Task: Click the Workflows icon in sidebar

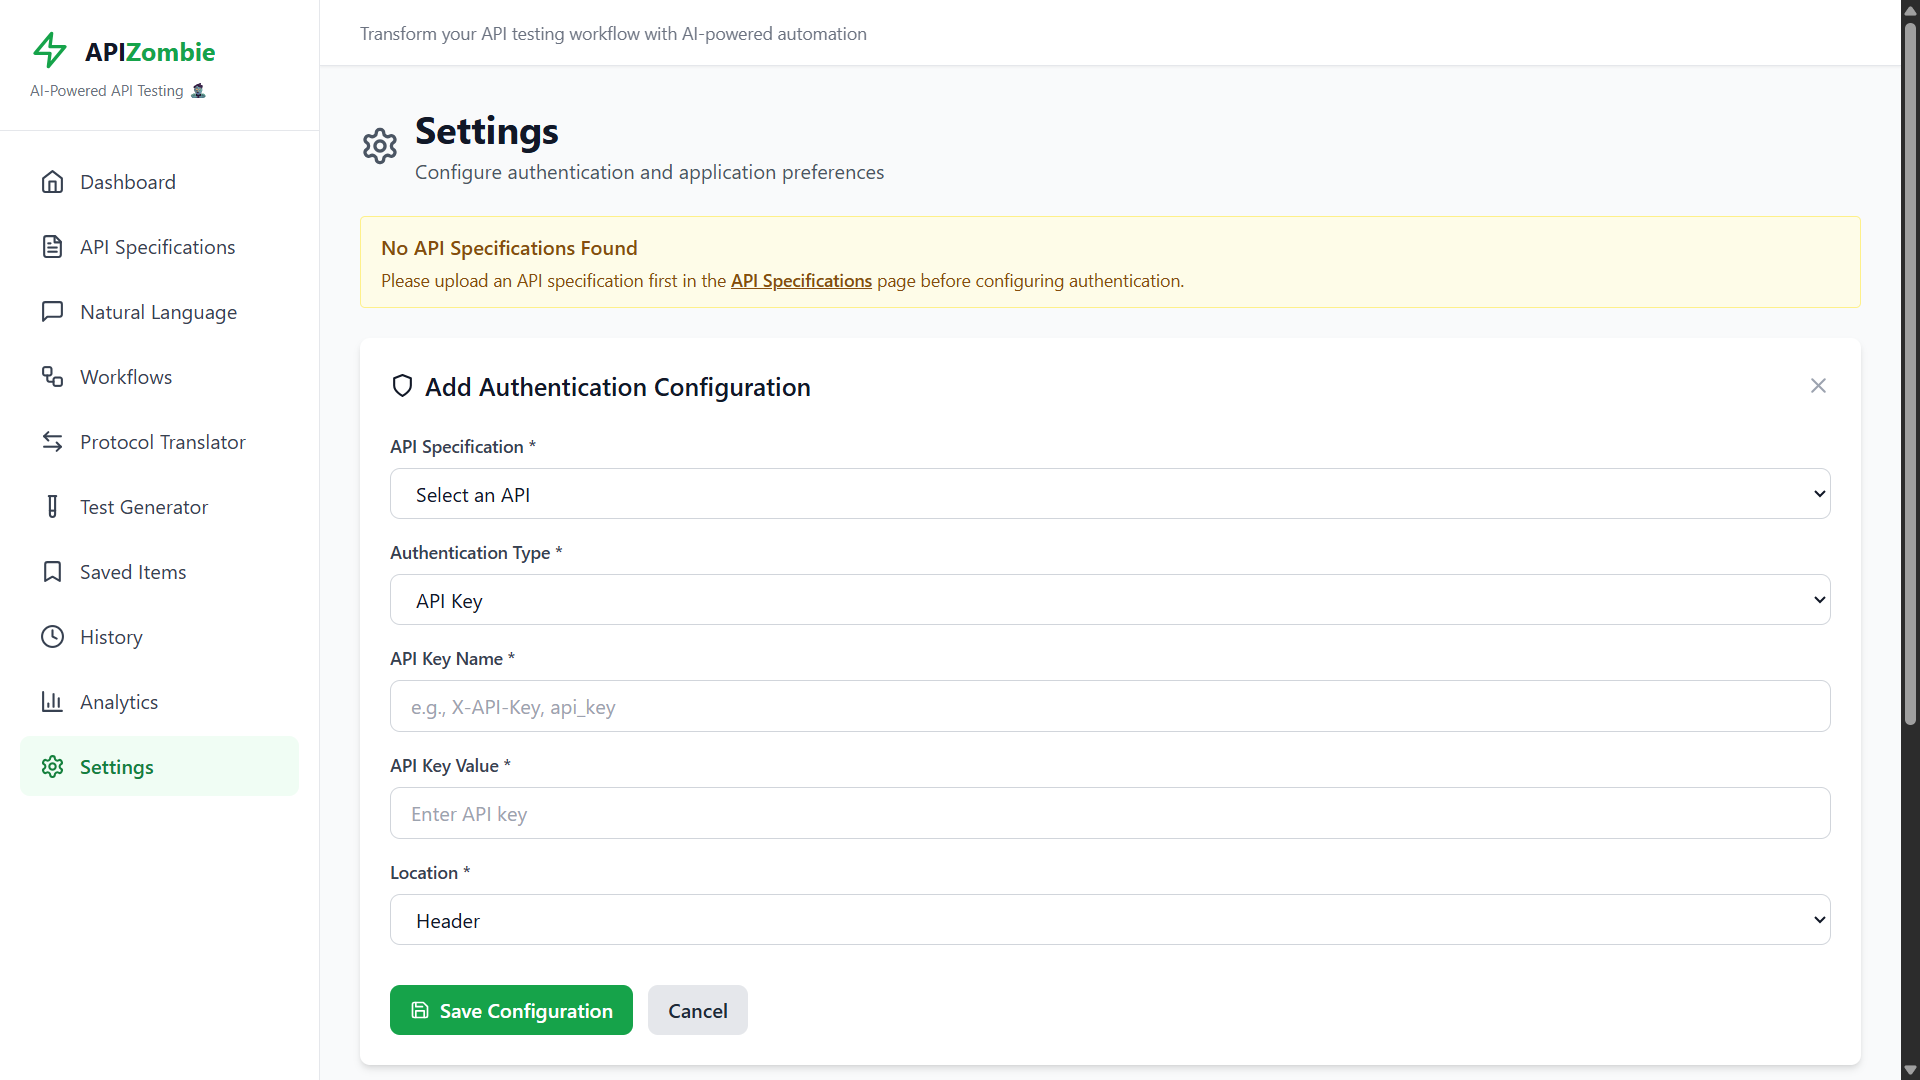Action: pos(52,377)
